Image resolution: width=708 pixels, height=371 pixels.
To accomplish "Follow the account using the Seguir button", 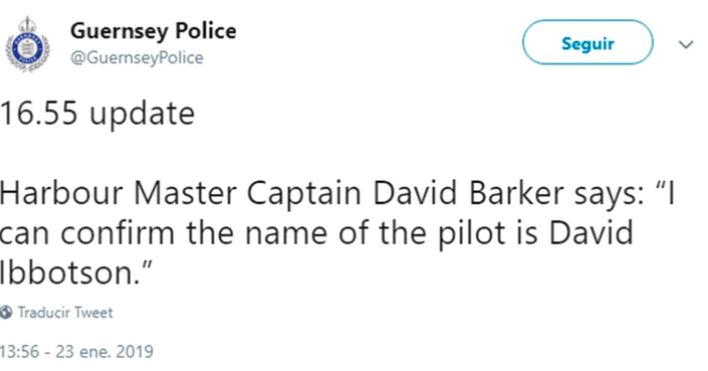I will coord(587,42).
